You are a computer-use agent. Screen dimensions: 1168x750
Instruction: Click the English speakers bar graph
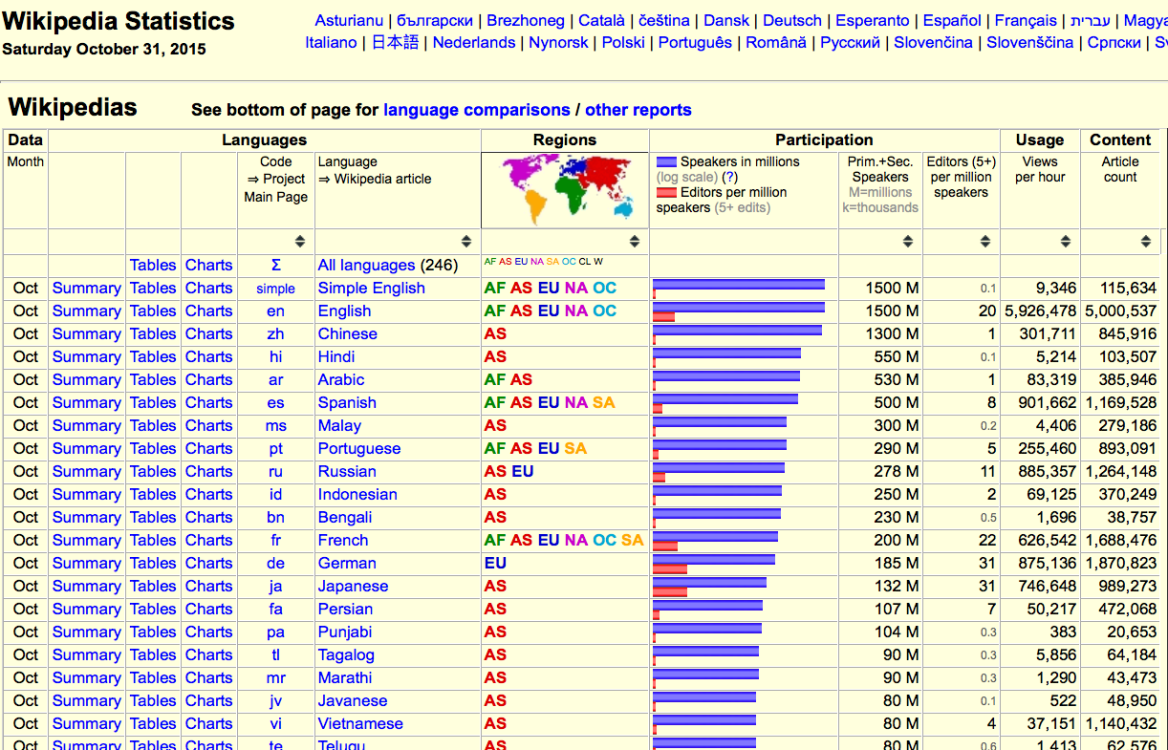click(x=739, y=308)
